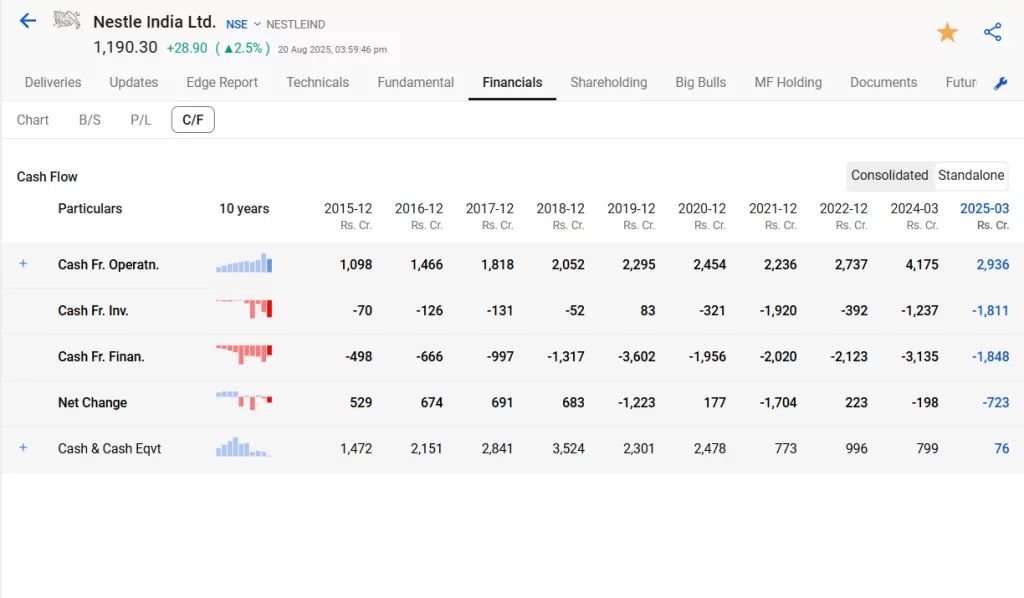Select the Financials tab
Image resolution: width=1024 pixels, height=598 pixels.
coord(512,82)
